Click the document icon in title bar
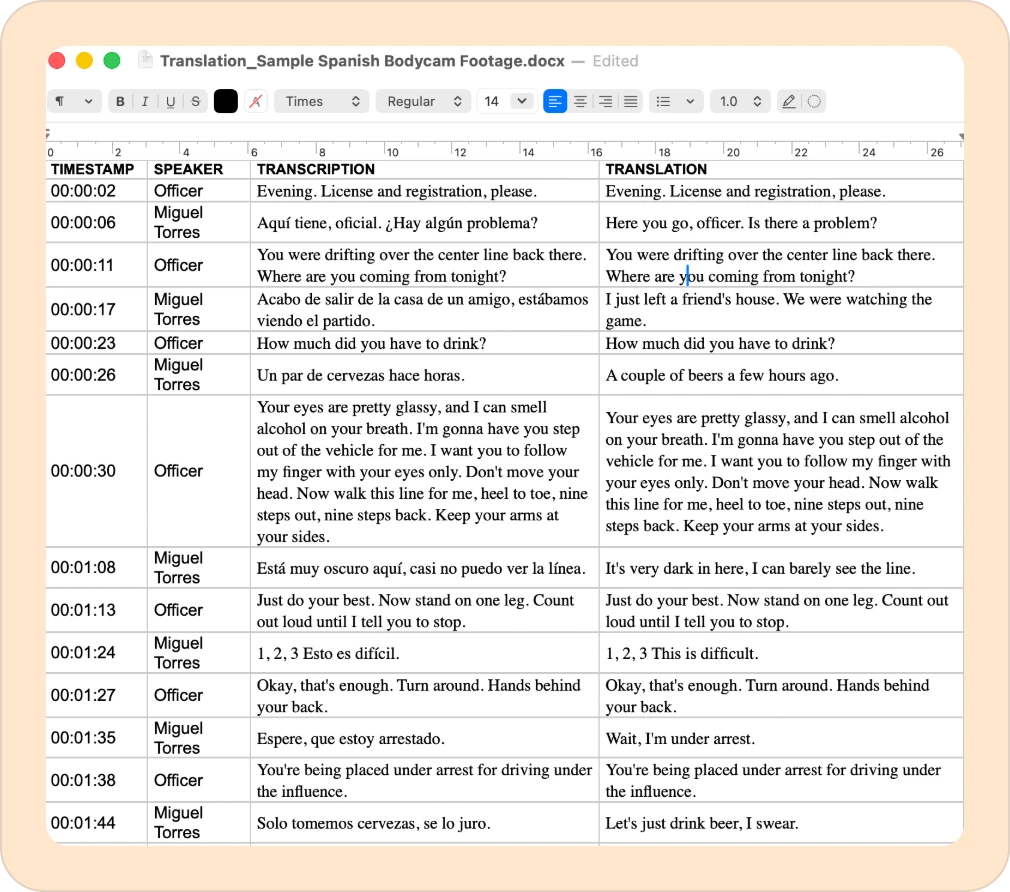 click(146, 61)
